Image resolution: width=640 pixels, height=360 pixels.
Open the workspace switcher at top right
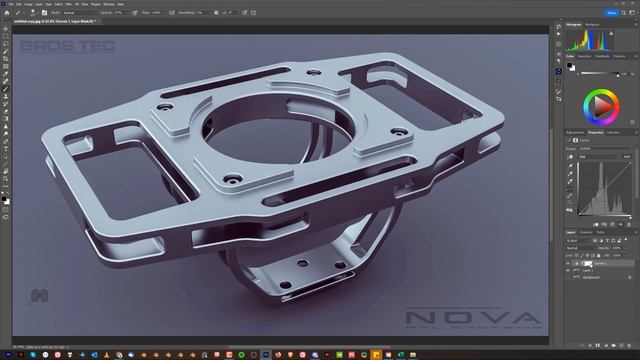(632, 13)
